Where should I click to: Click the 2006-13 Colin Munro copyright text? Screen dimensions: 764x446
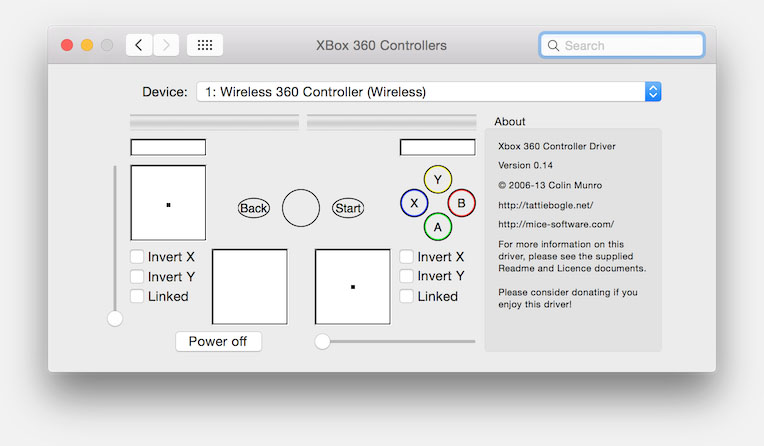550,185
